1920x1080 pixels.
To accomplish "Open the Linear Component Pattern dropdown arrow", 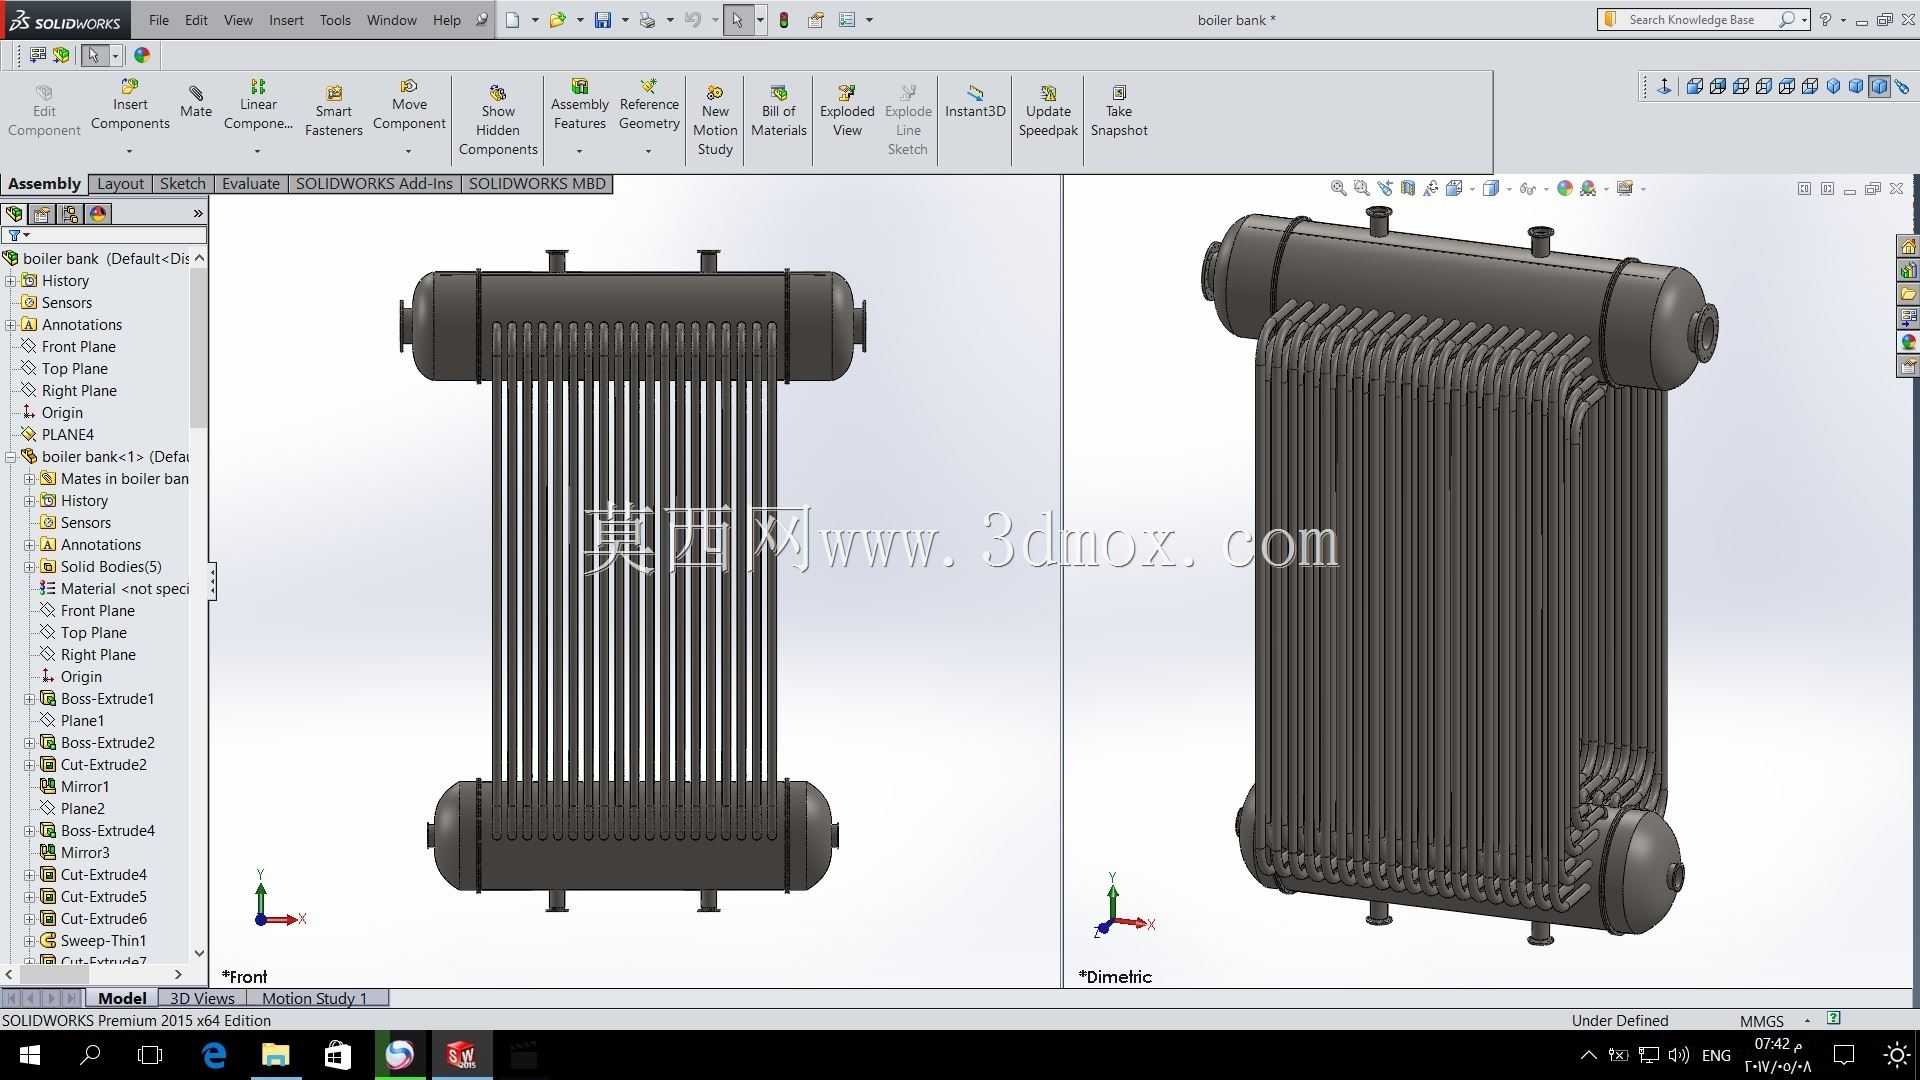I will tap(257, 151).
